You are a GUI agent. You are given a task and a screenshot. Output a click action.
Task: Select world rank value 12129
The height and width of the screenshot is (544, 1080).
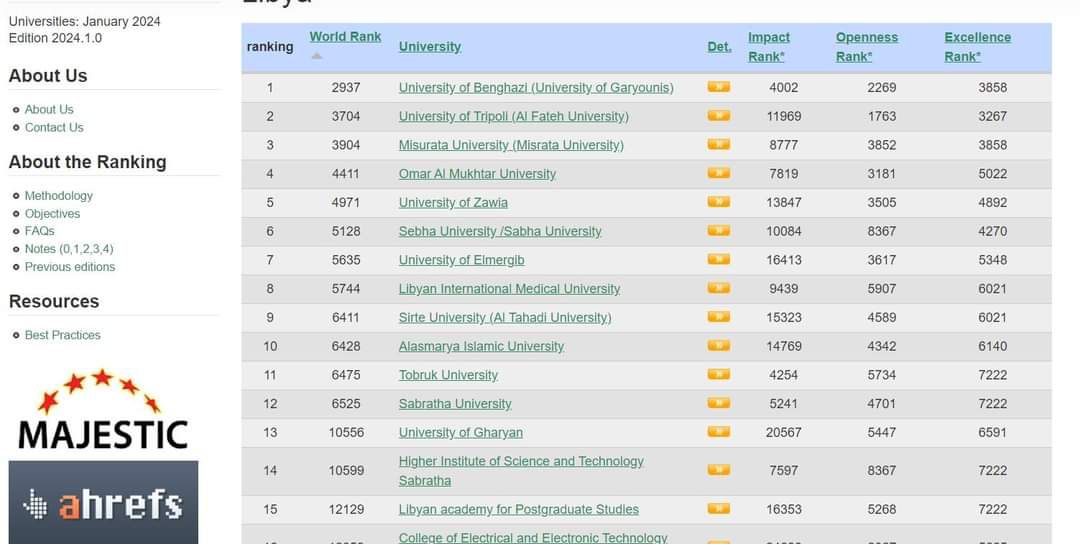[346, 510]
